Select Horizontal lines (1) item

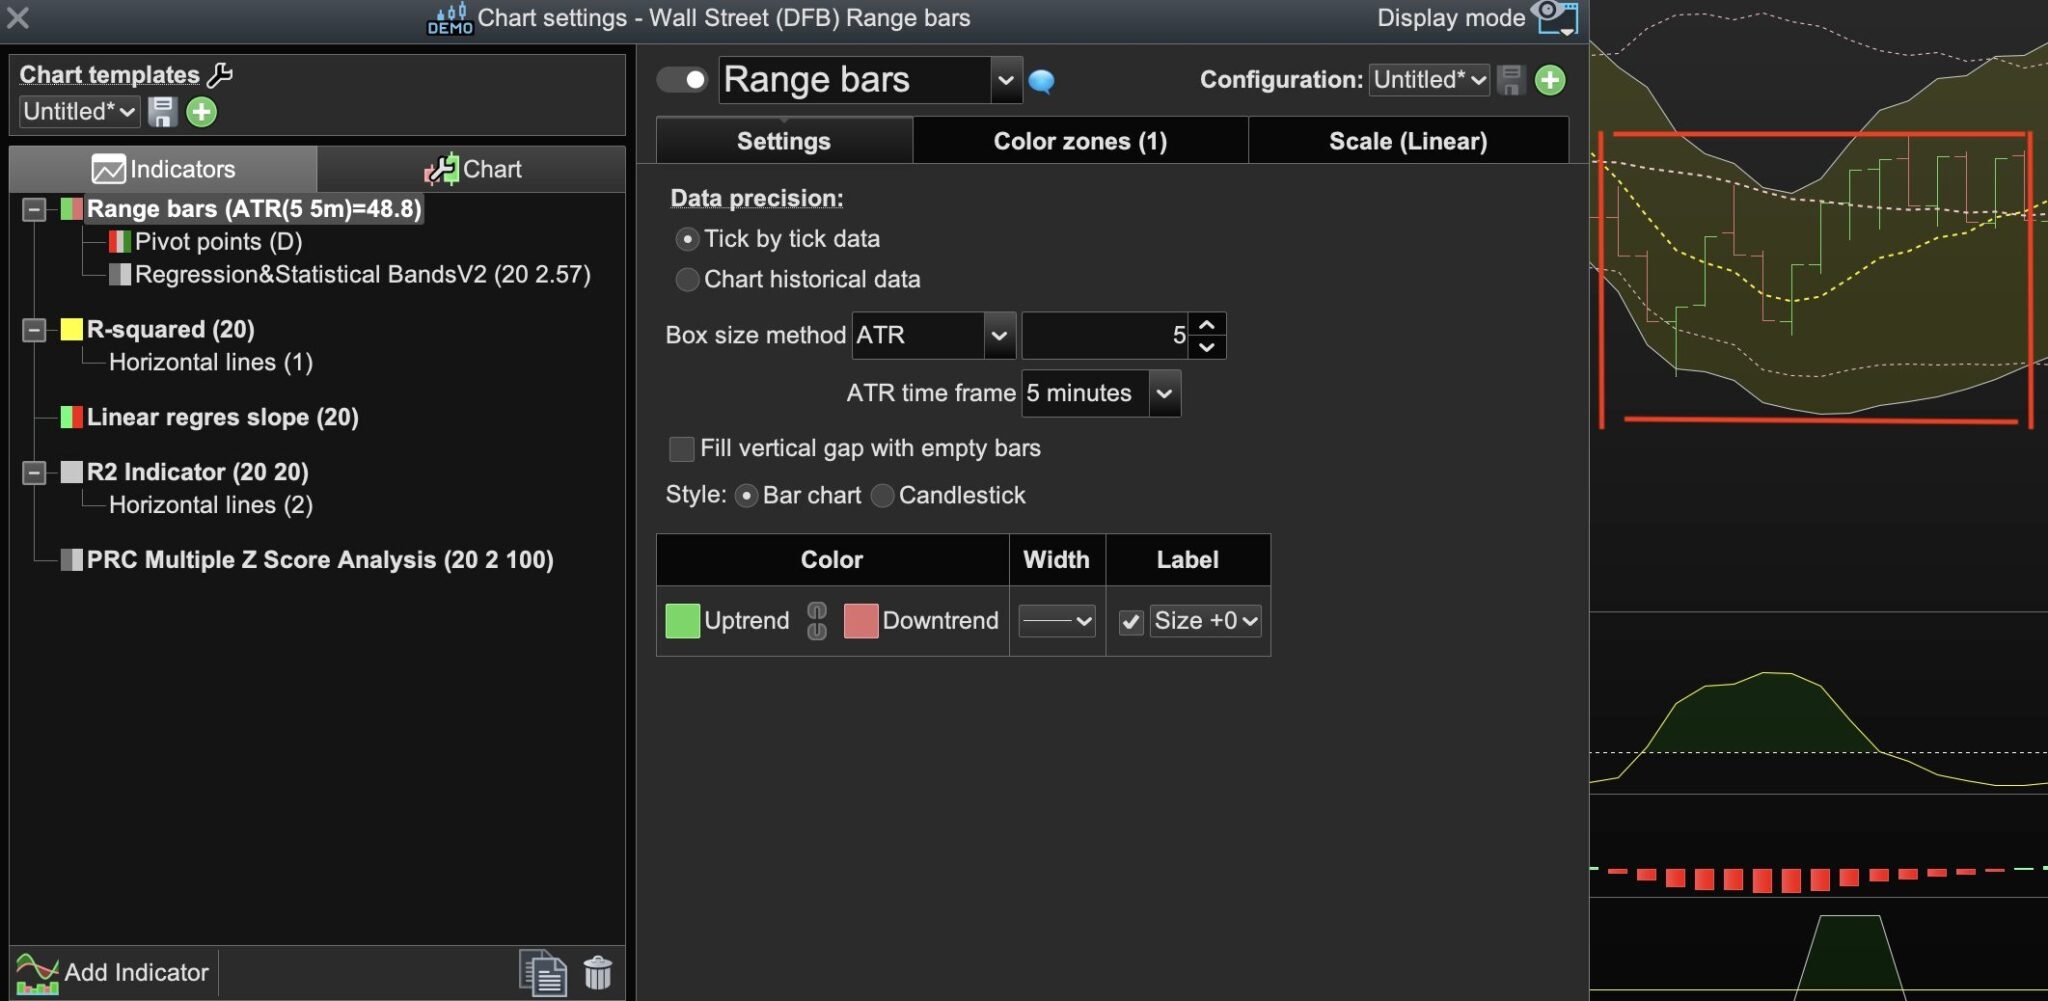[210, 363]
